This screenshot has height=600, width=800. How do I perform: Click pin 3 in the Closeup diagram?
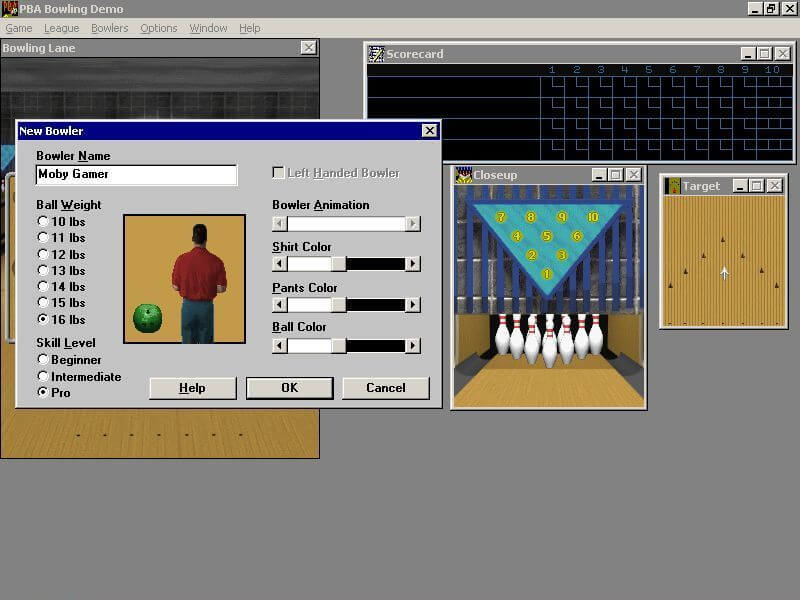point(562,255)
